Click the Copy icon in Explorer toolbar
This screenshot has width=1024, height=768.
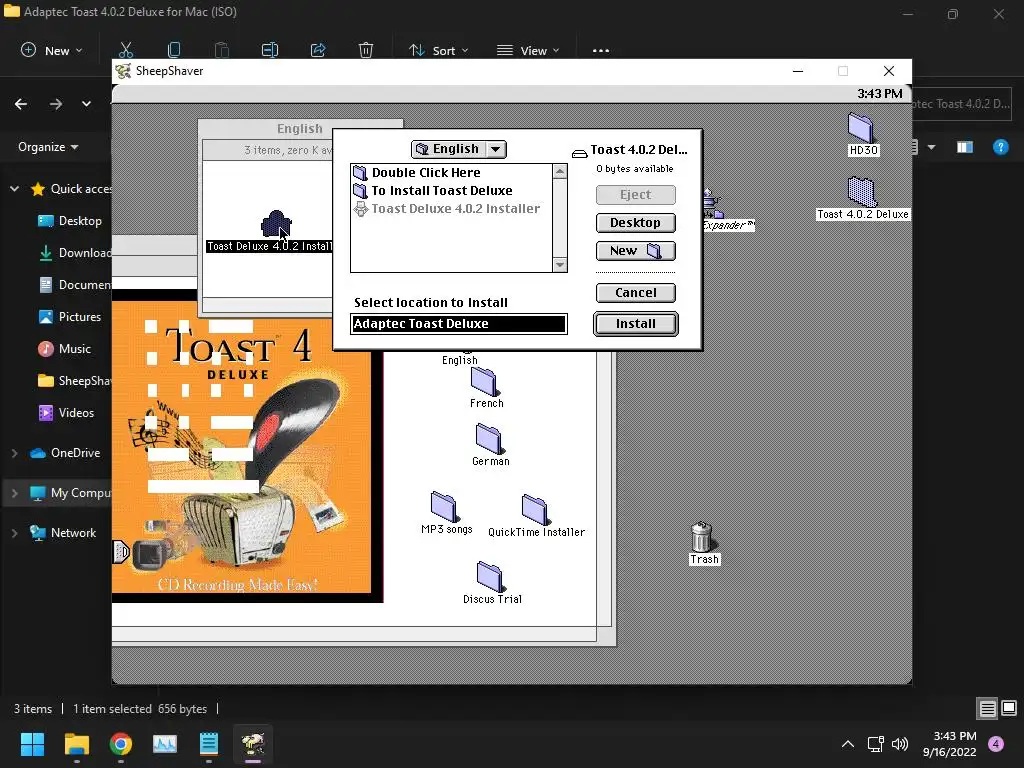pos(174,50)
